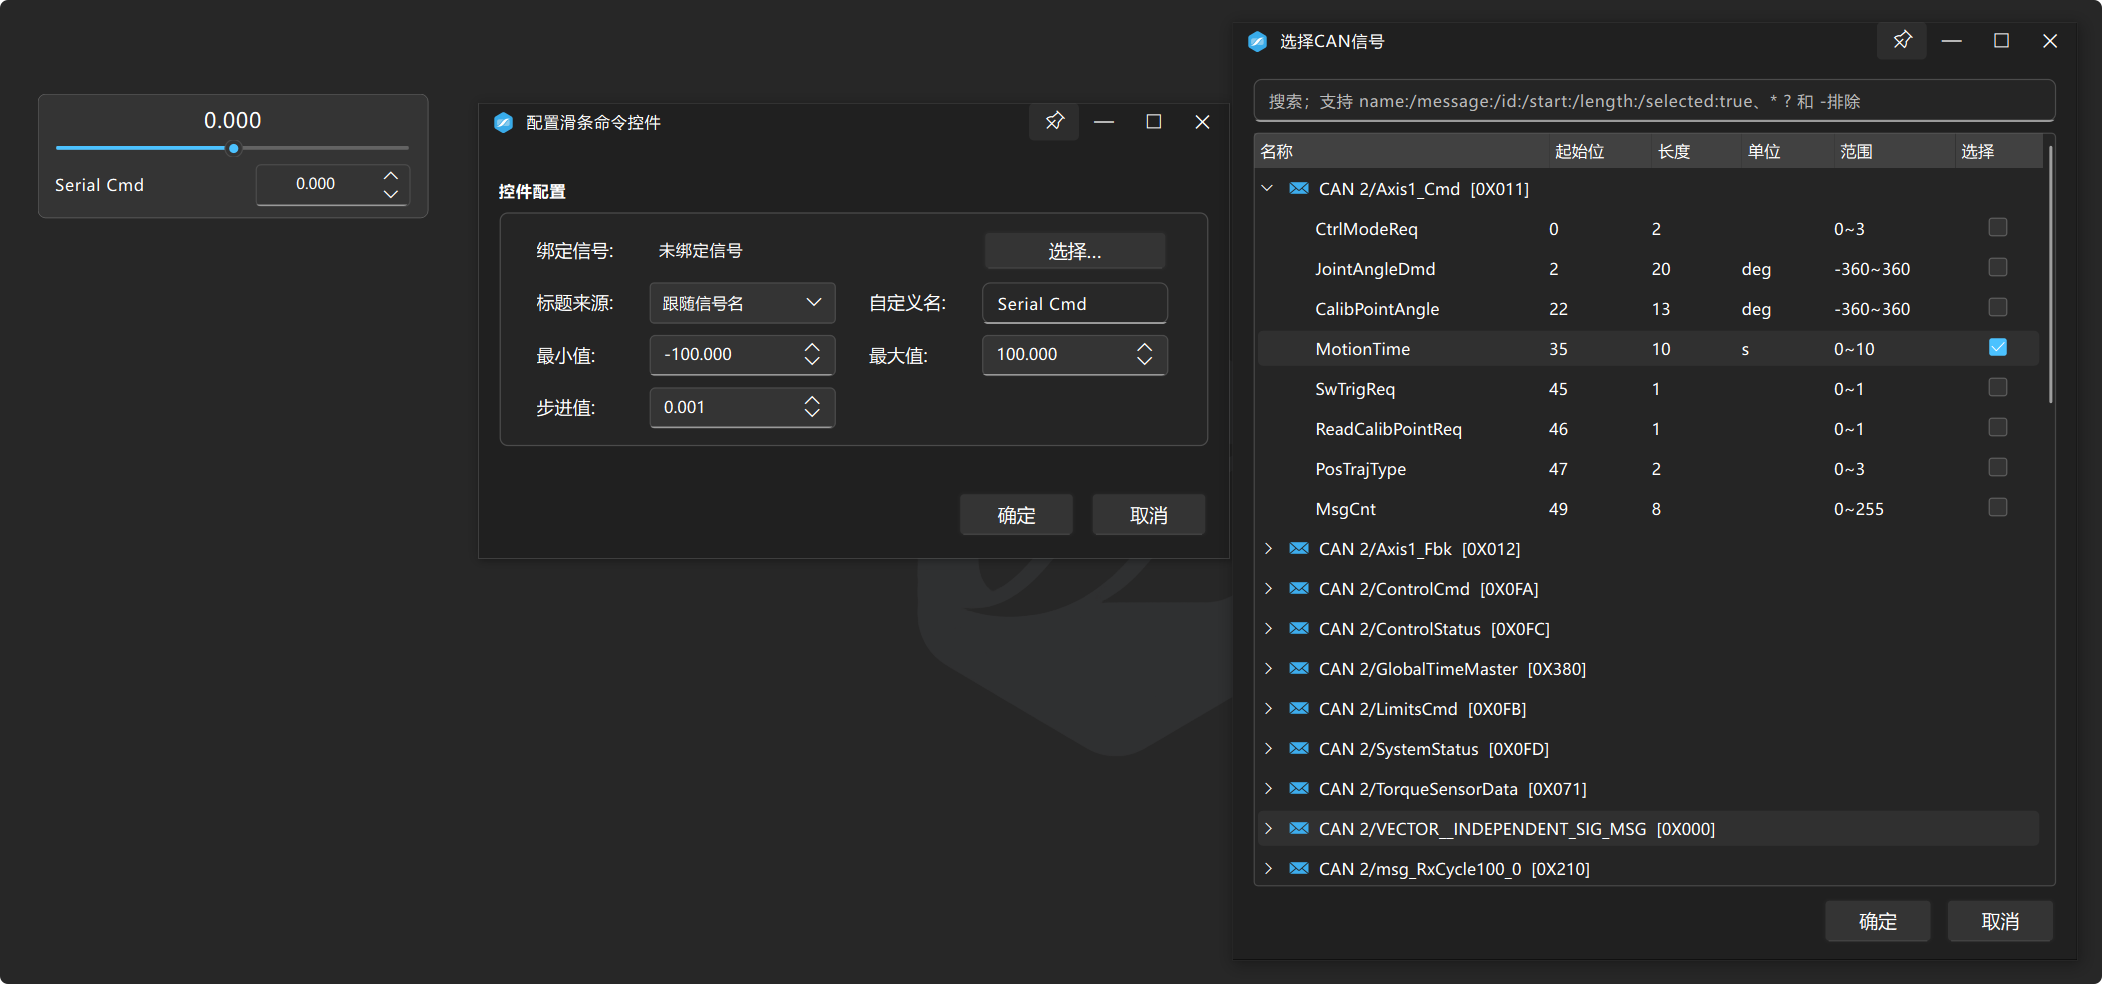Viewport: 2102px width, 984px height.
Task: Confirm with 确定 in 配置滑条命令控件 dialog
Action: [1016, 515]
